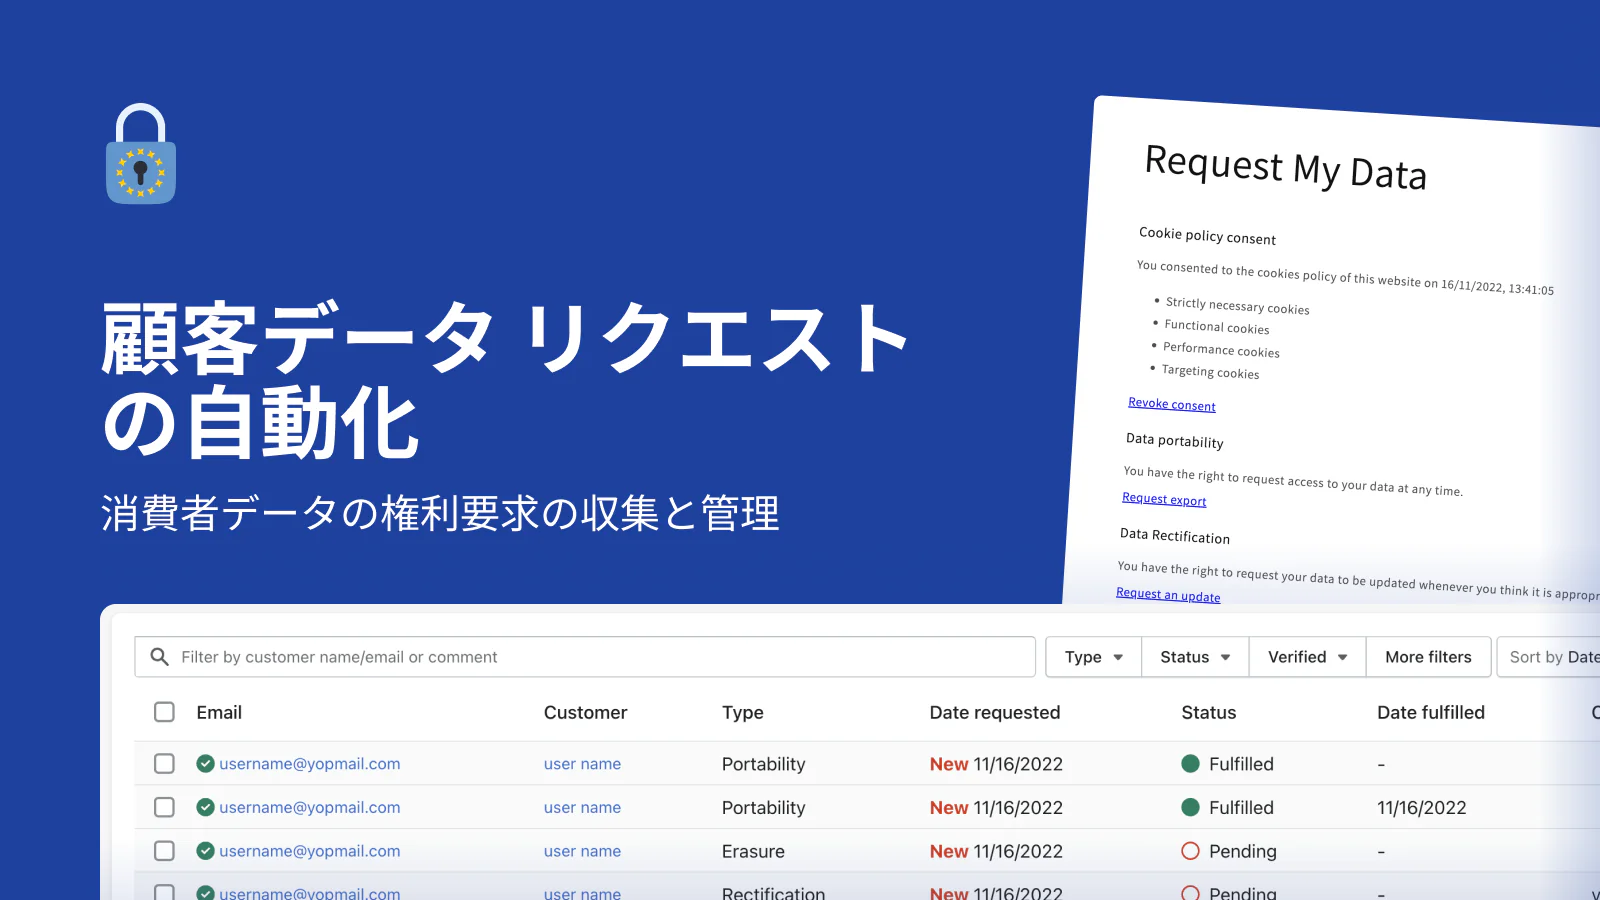Click the More filters button
The width and height of the screenshot is (1600, 900).
coord(1428,657)
